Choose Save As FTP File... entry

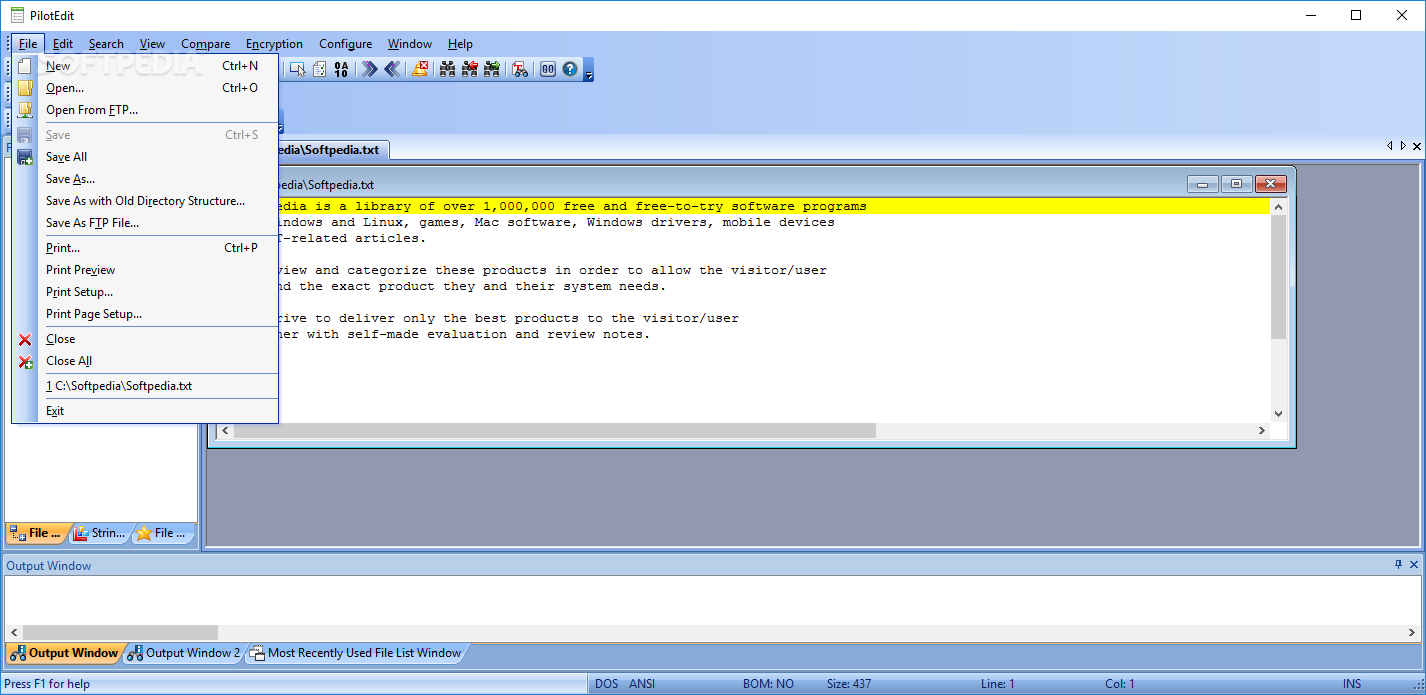(145, 223)
